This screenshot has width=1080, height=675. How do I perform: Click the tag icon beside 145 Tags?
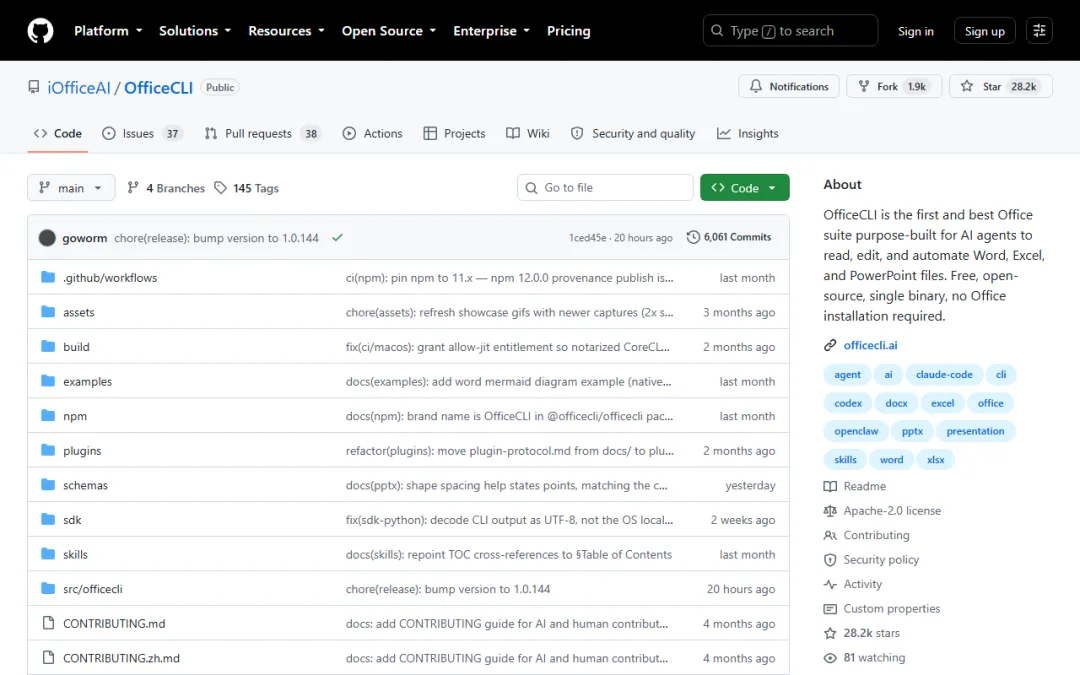coord(220,187)
